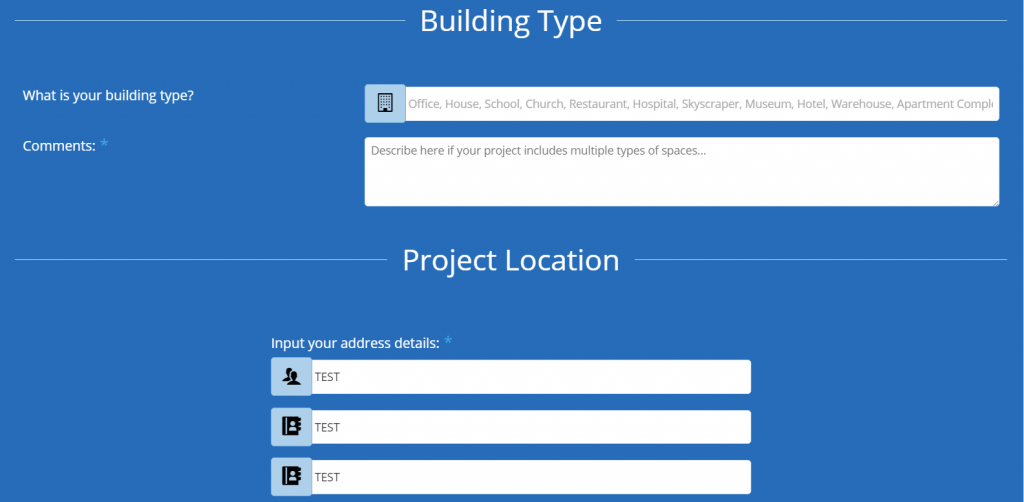Click the divider line left of Project Location

[200, 259]
